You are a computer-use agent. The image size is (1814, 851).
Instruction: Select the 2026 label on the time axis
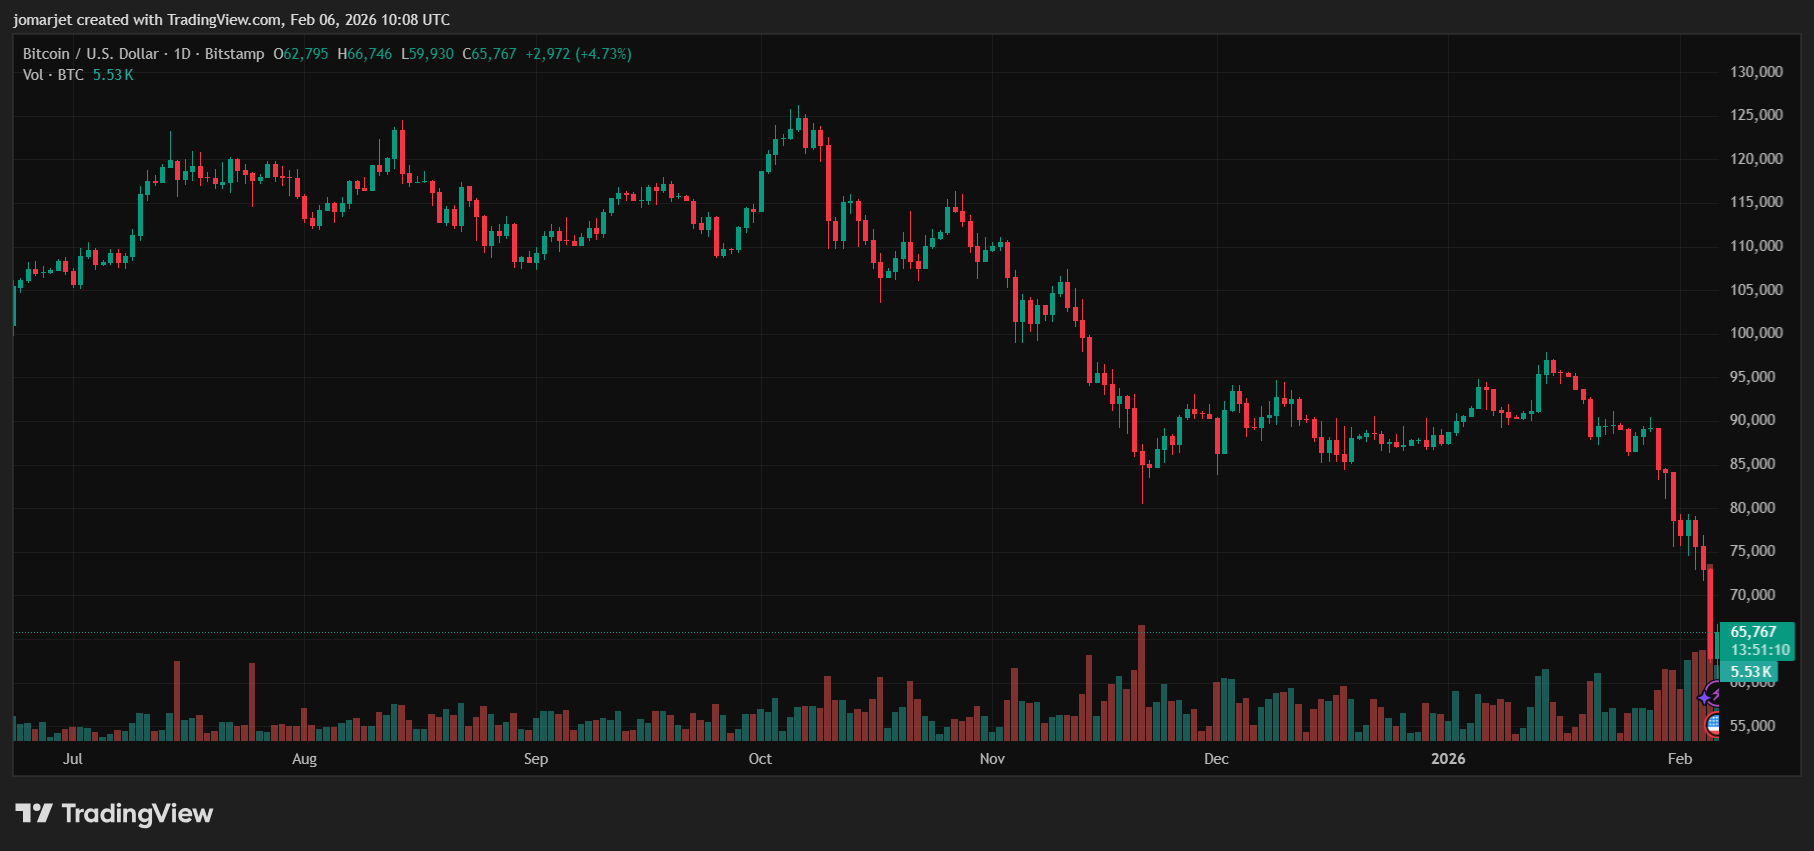tap(1448, 759)
